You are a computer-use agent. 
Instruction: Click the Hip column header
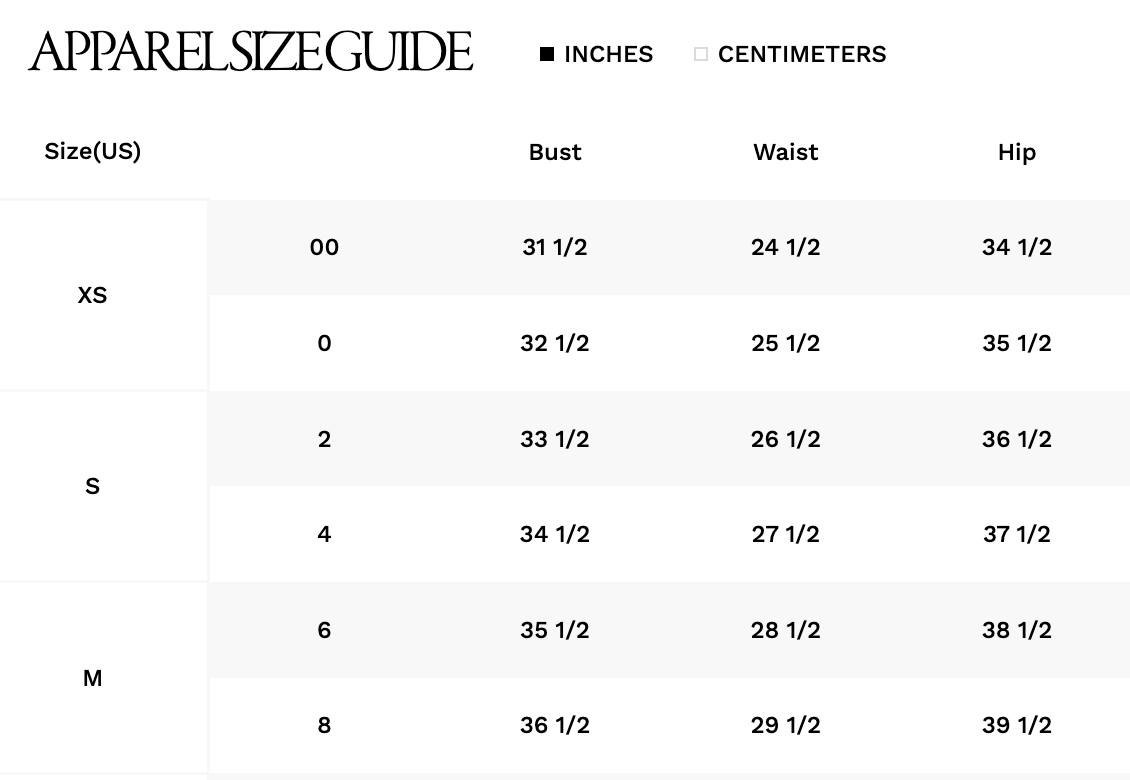1016,152
